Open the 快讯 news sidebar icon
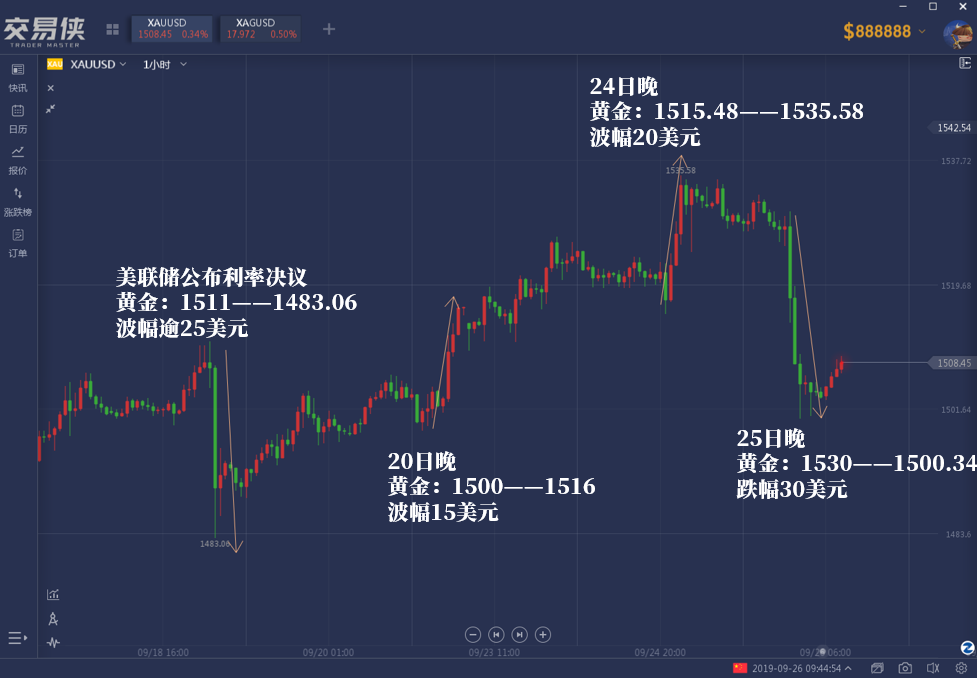The height and width of the screenshot is (678, 977). point(17,77)
